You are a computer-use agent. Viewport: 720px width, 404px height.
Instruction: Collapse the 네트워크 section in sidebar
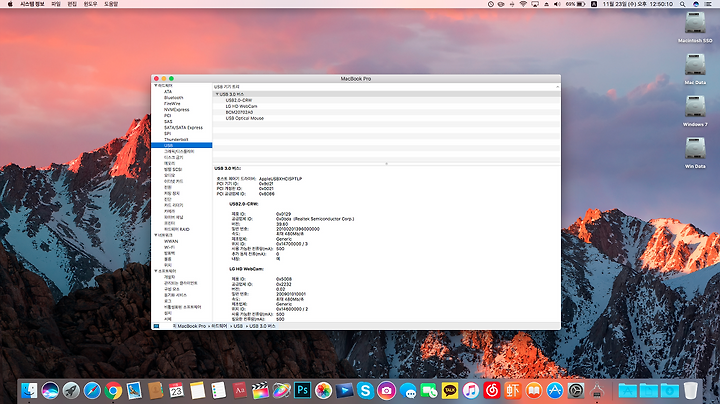[x=156, y=235]
